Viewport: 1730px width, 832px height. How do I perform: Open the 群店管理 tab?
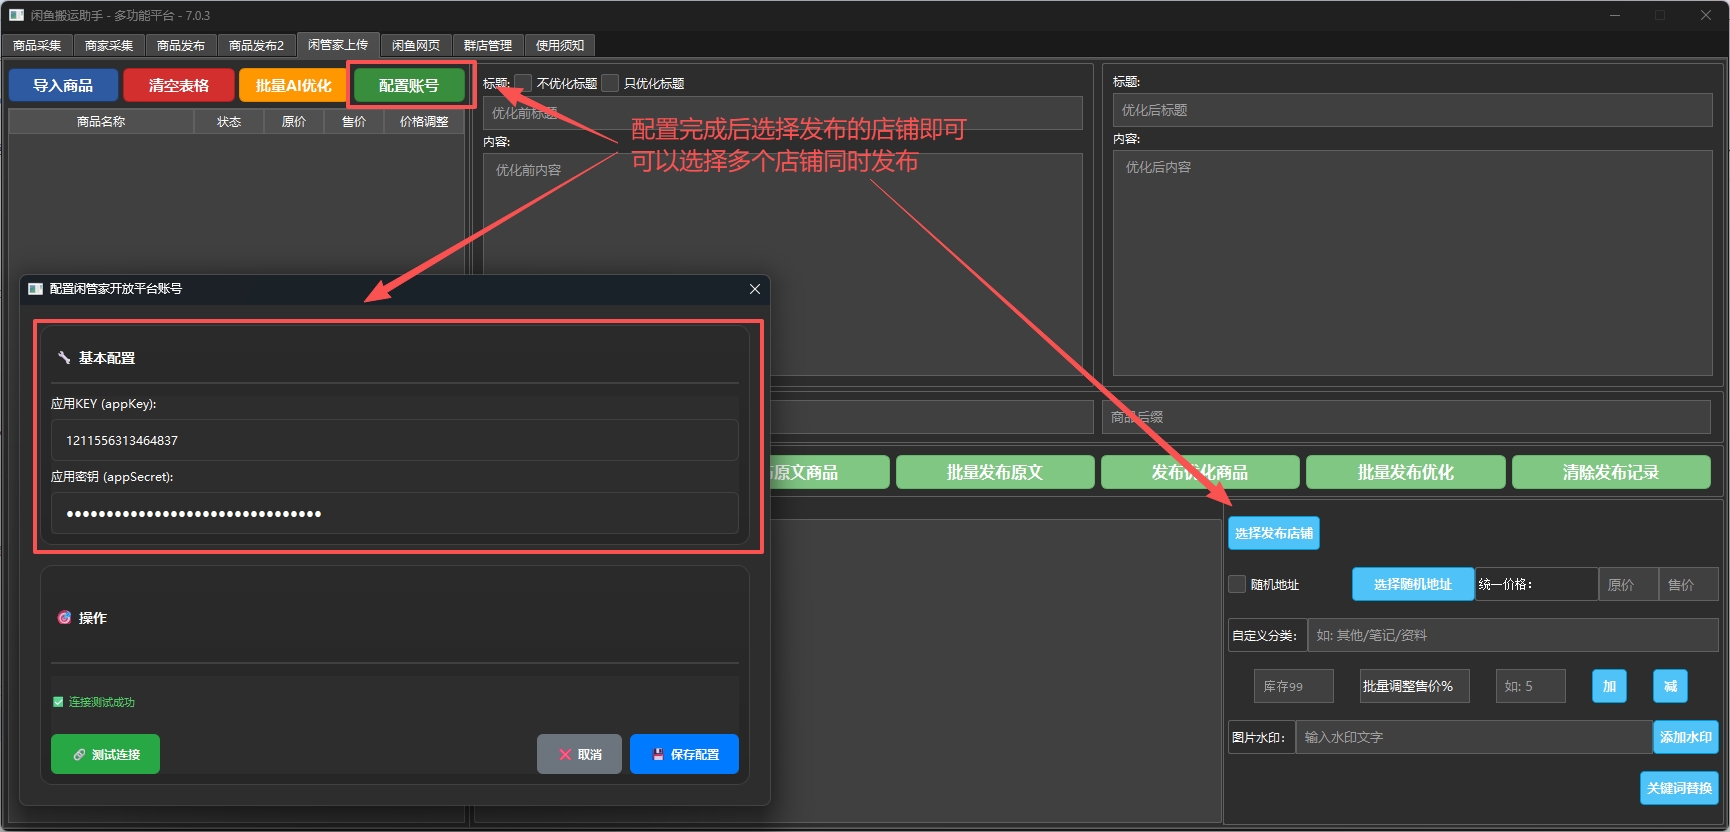coord(487,46)
